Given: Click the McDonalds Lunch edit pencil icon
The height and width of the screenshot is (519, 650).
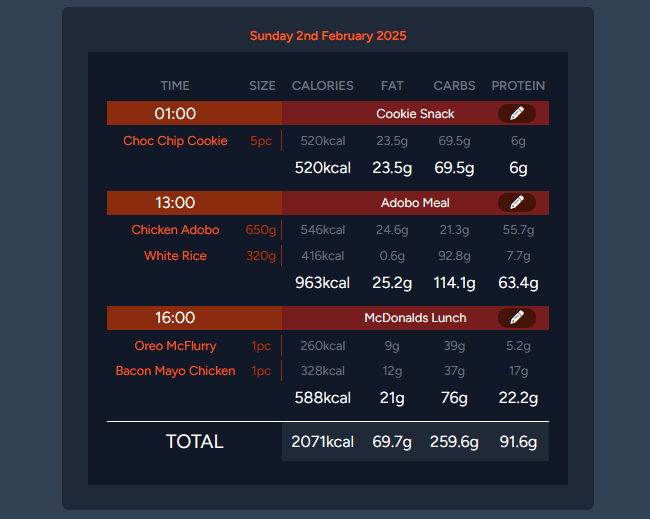Looking at the screenshot, I should point(516,318).
